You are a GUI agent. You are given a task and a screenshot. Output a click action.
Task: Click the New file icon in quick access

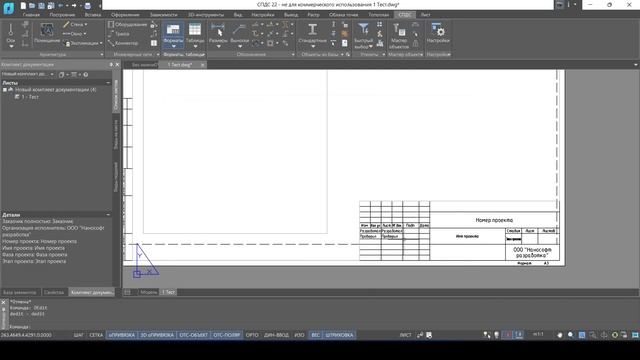pos(23,6)
